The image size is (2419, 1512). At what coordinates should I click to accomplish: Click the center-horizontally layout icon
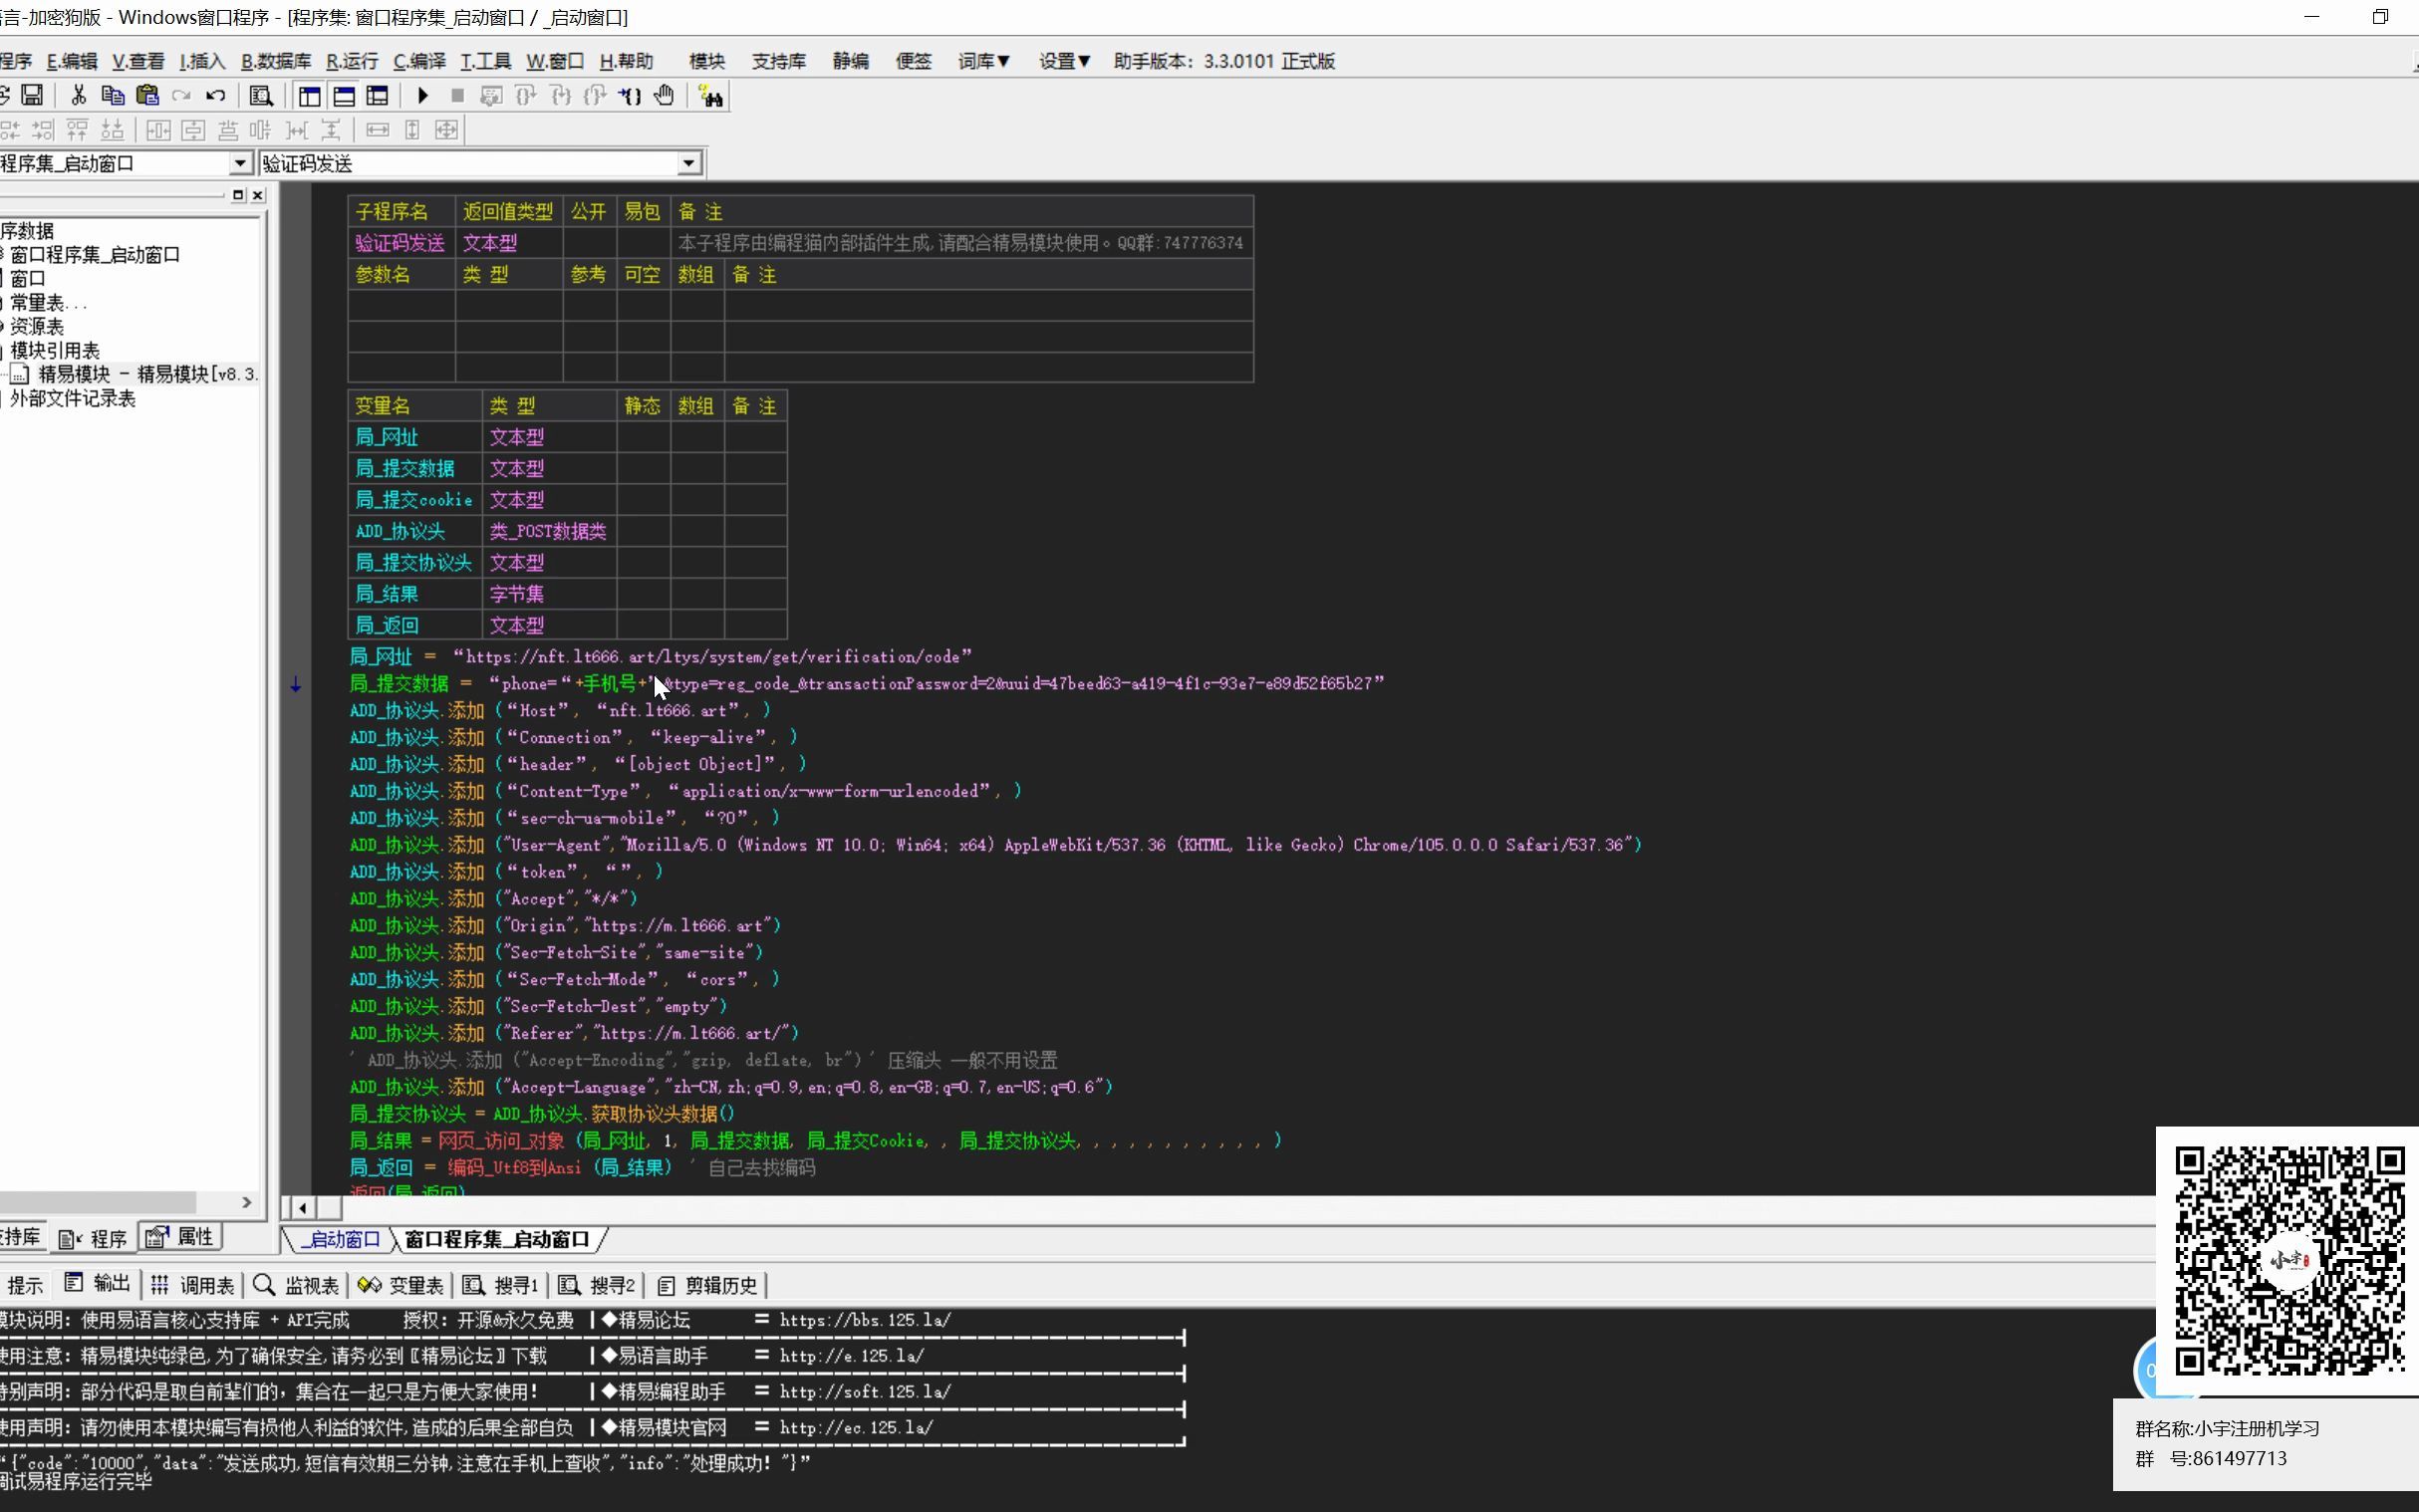(159, 130)
